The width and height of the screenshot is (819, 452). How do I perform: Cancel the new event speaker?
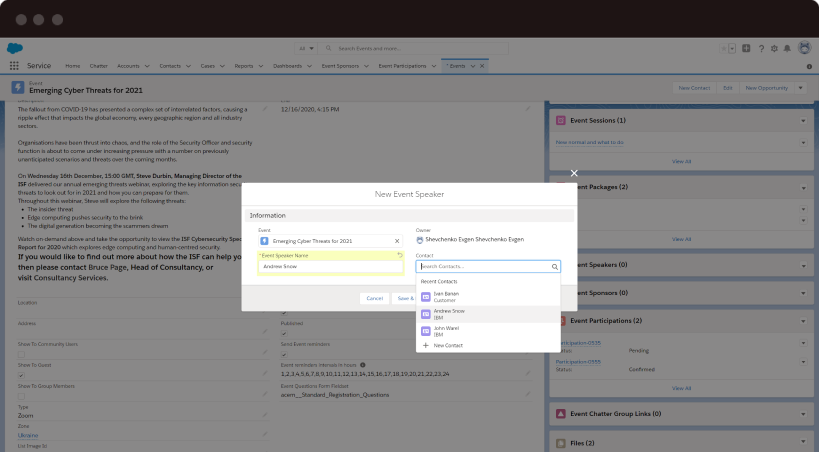(x=375, y=298)
